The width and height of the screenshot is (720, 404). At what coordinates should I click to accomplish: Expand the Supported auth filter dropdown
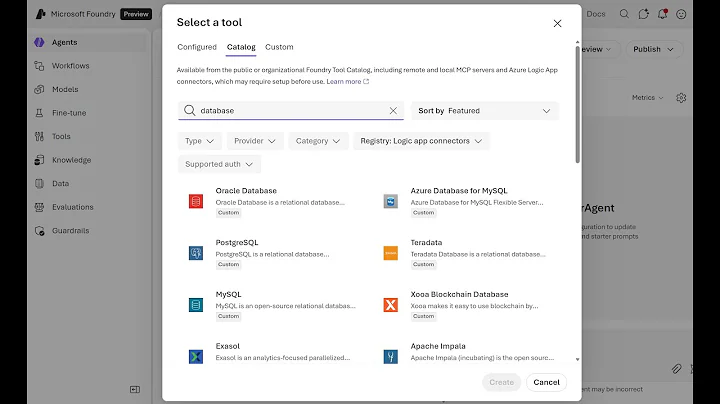pyautogui.click(x=219, y=164)
